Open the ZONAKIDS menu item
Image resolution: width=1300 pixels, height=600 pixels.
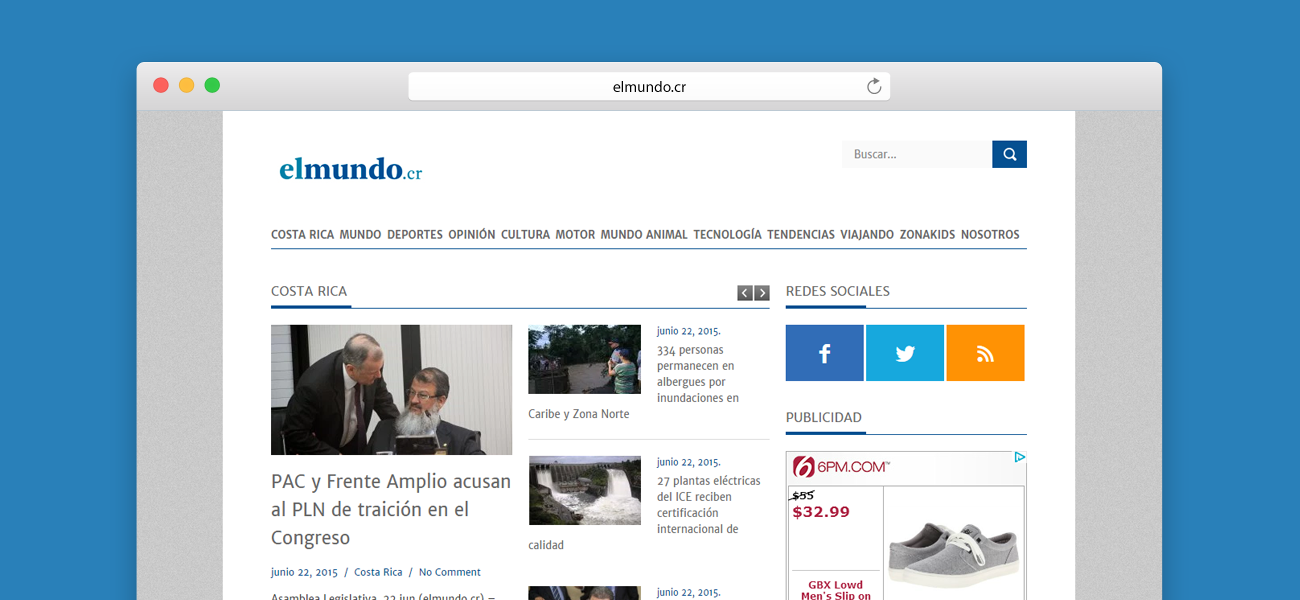[927, 235]
